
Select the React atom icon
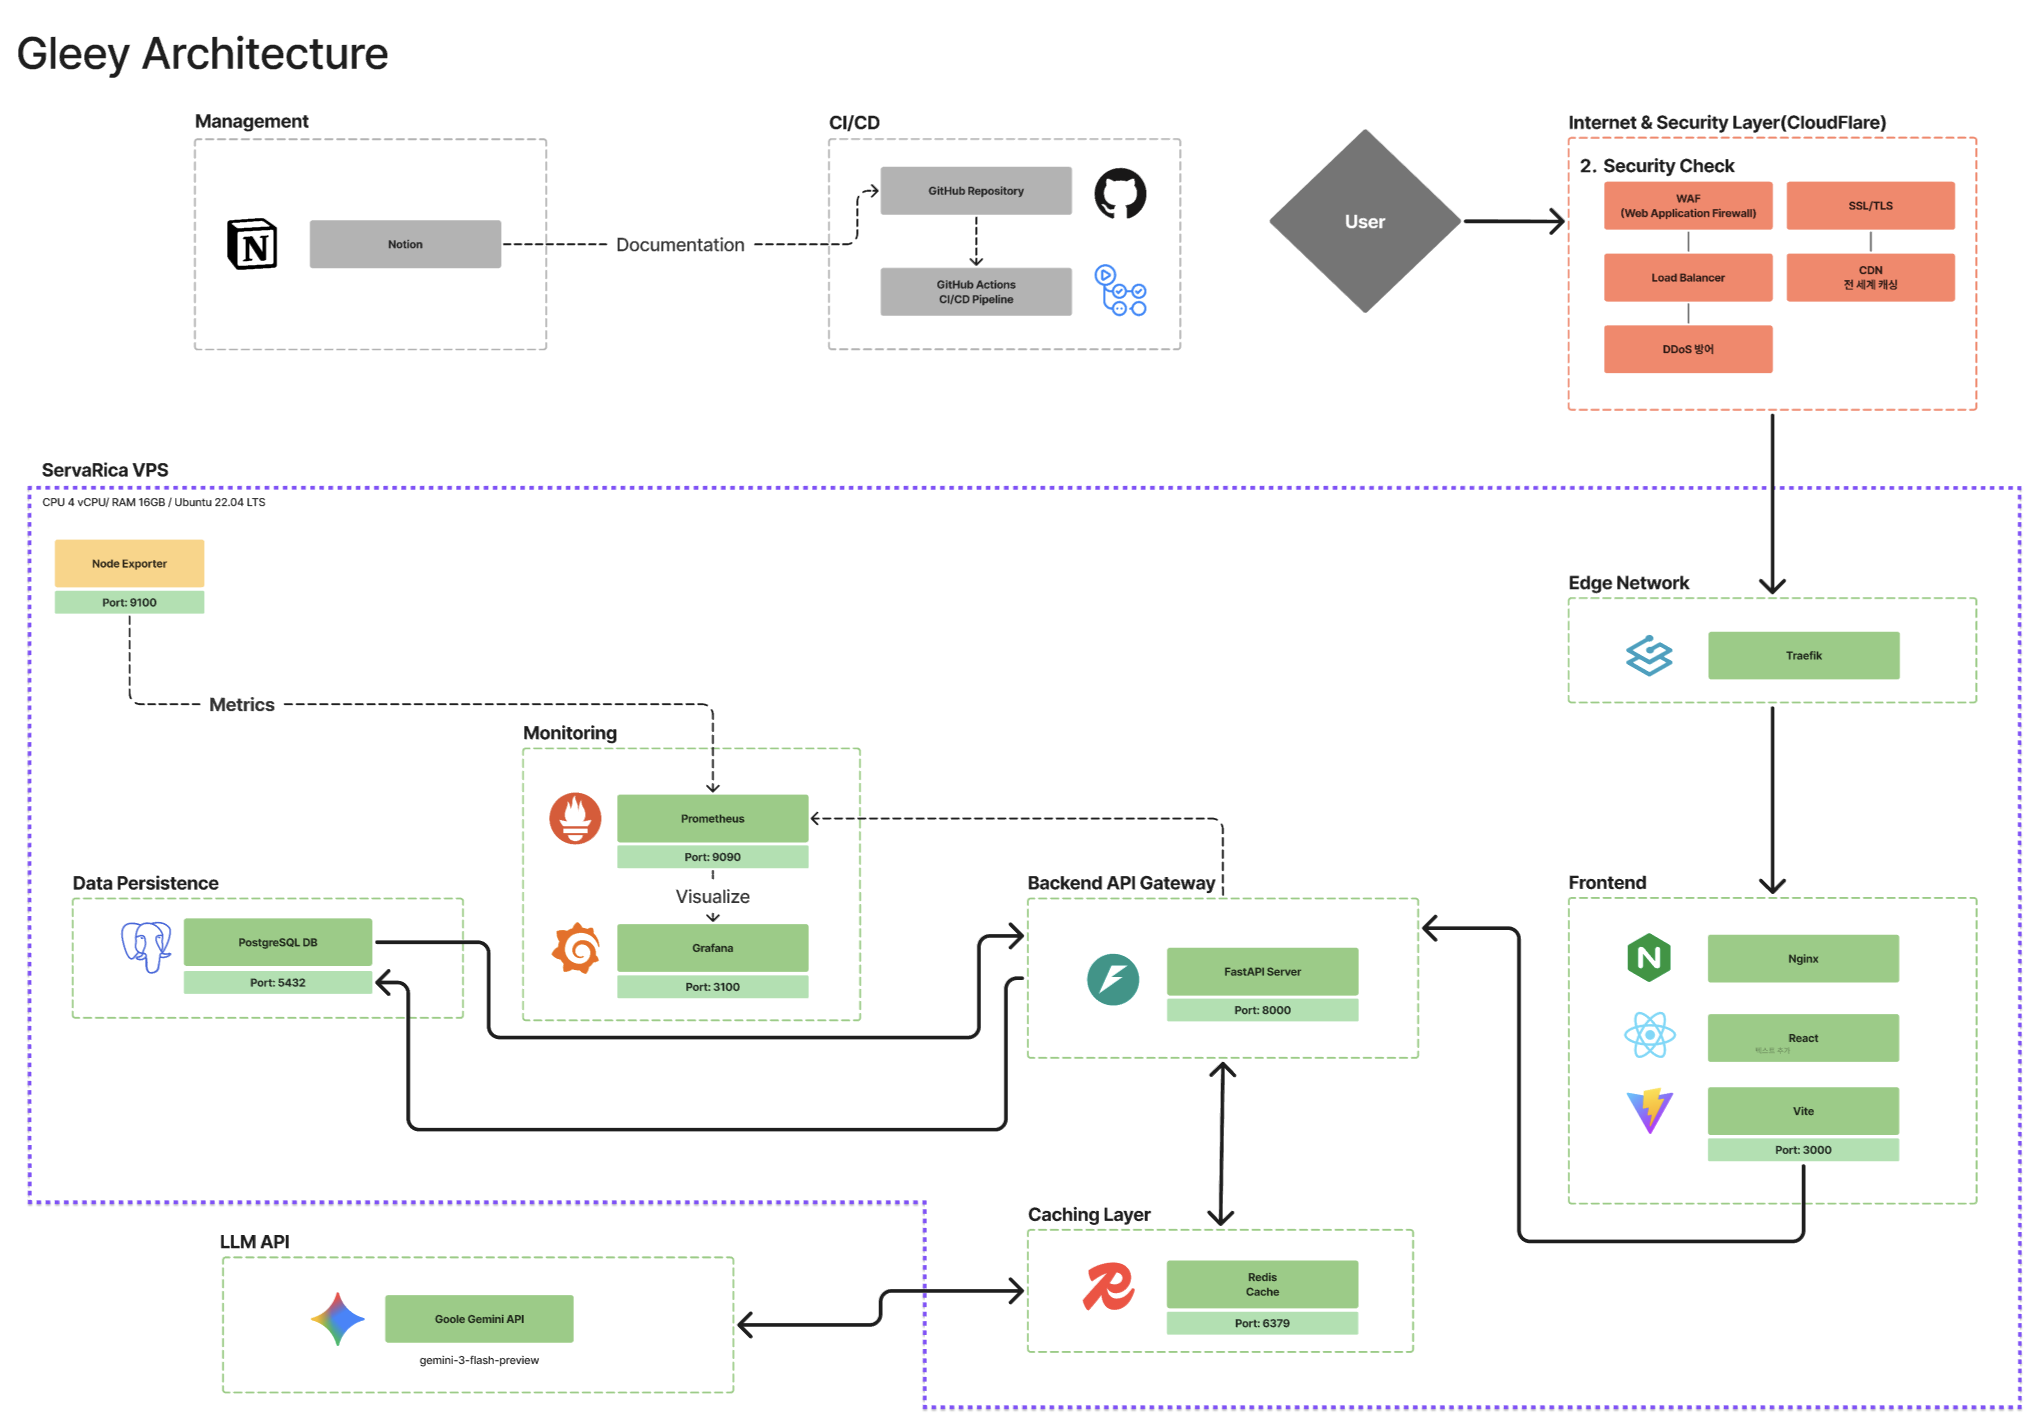coord(1649,1035)
